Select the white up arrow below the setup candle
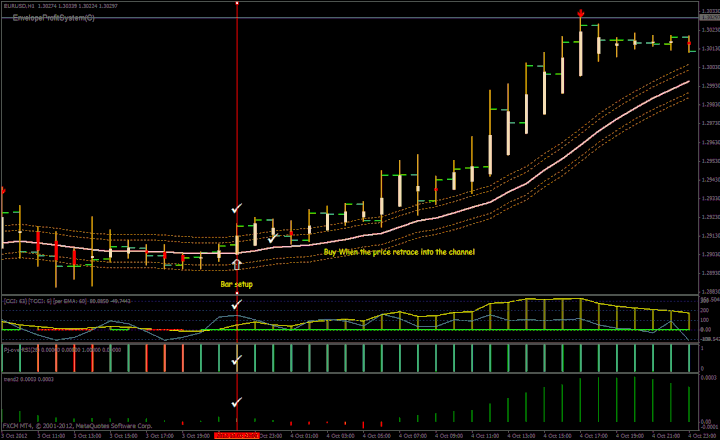 click(x=236, y=264)
